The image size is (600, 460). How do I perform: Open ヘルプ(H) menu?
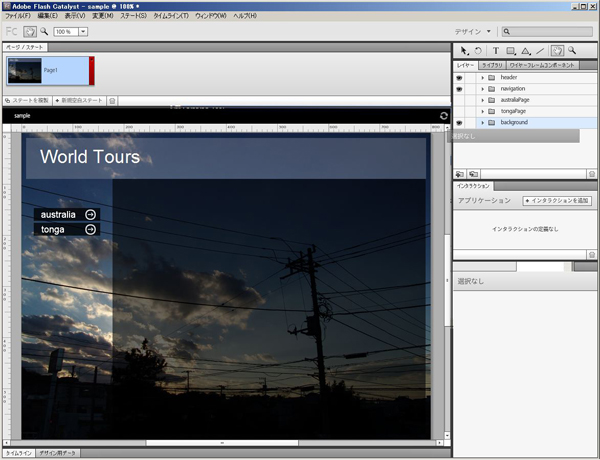pos(245,16)
